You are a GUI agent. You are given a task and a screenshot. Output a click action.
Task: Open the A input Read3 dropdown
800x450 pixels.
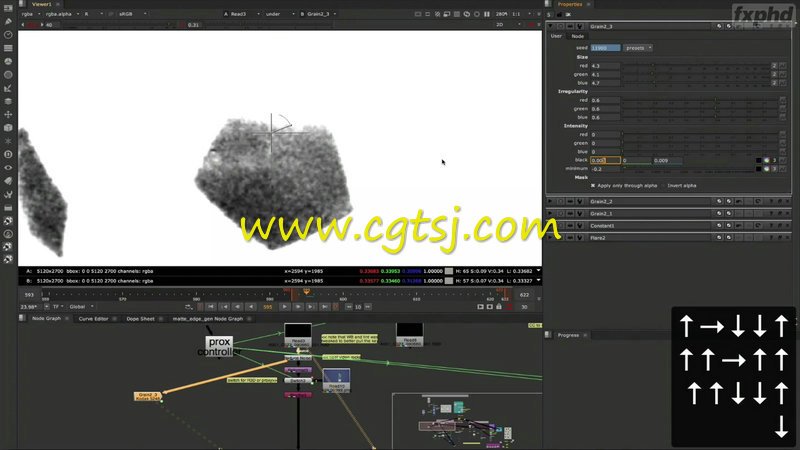click(x=241, y=14)
